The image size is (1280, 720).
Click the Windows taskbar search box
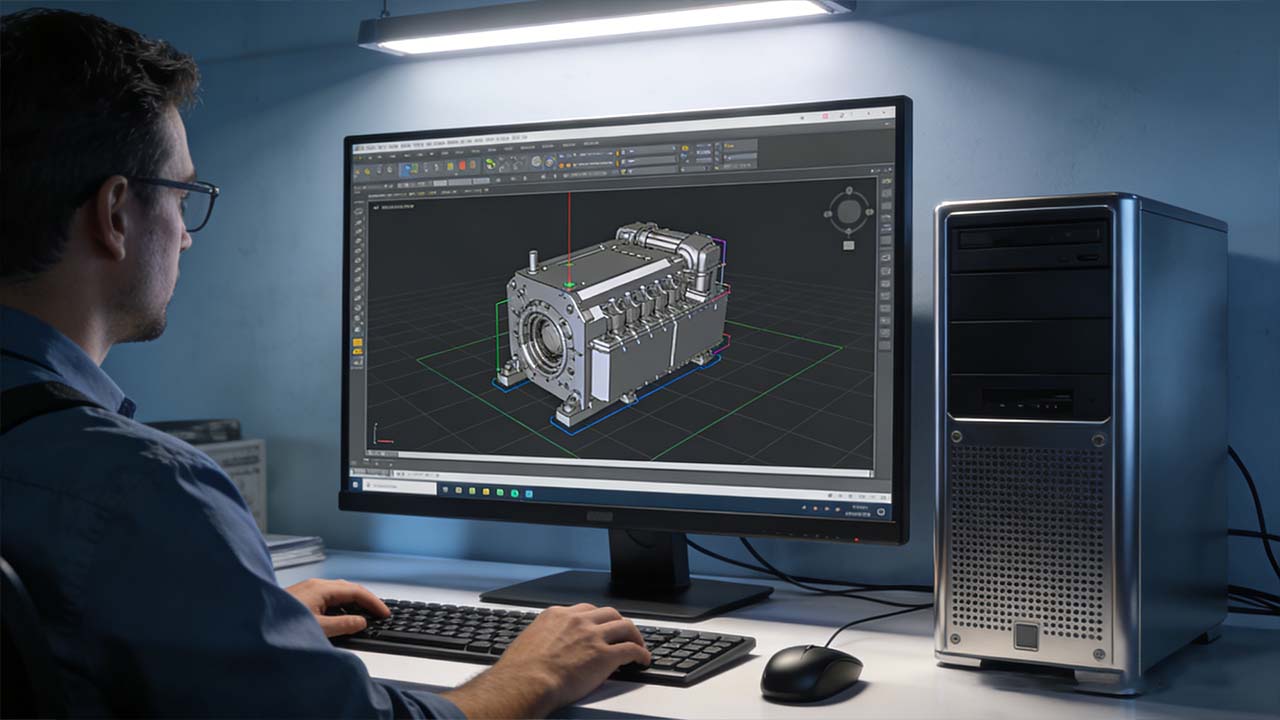(x=398, y=487)
